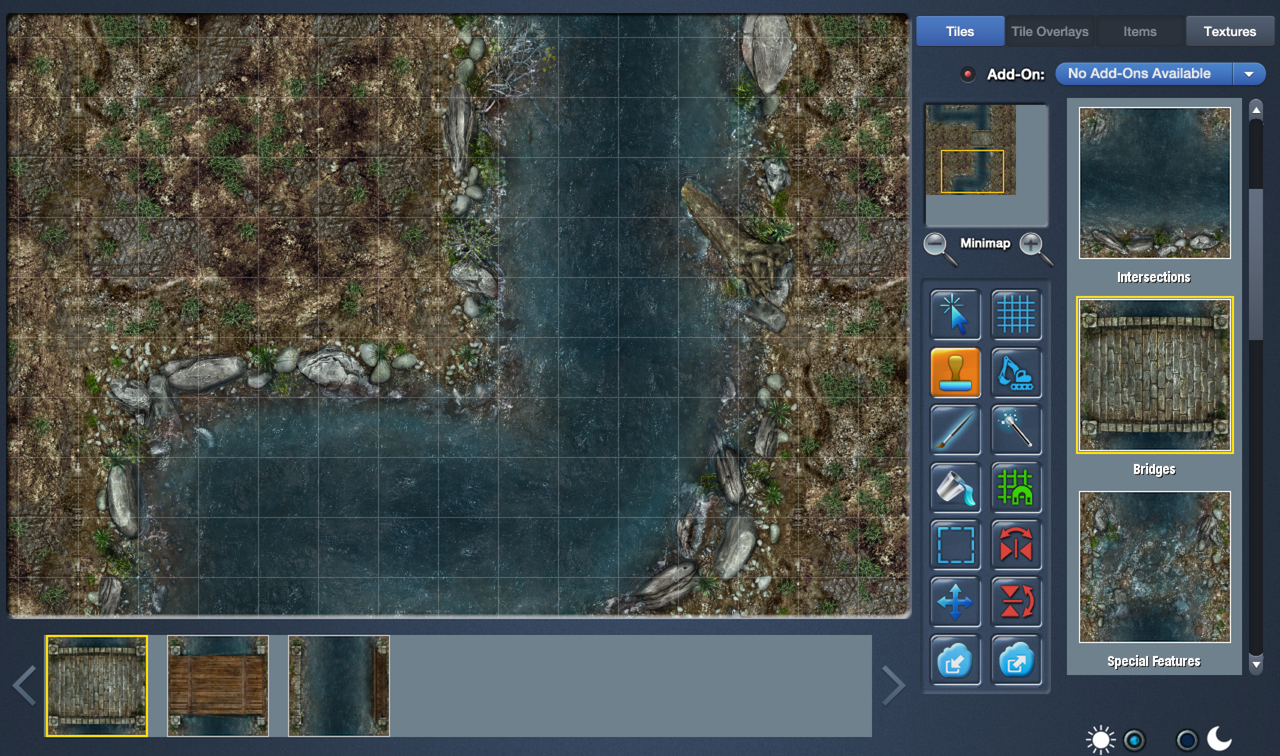1280x756 pixels.
Task: Open the Textures tab
Action: click(1230, 31)
